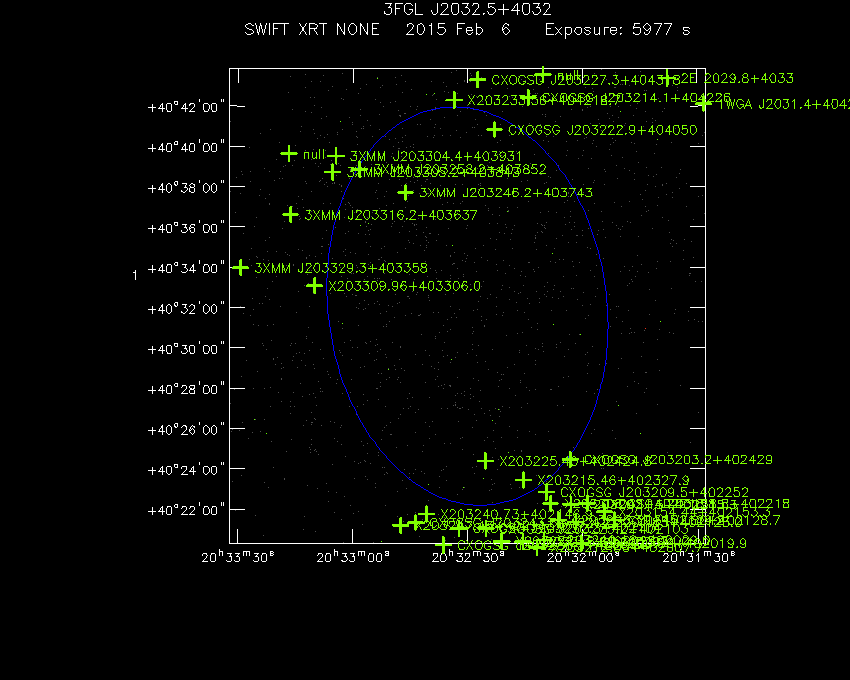Click cross marker of 3XMM J203304.4+403931
Image resolution: width=850 pixels, height=680 pixels.
click(336, 156)
